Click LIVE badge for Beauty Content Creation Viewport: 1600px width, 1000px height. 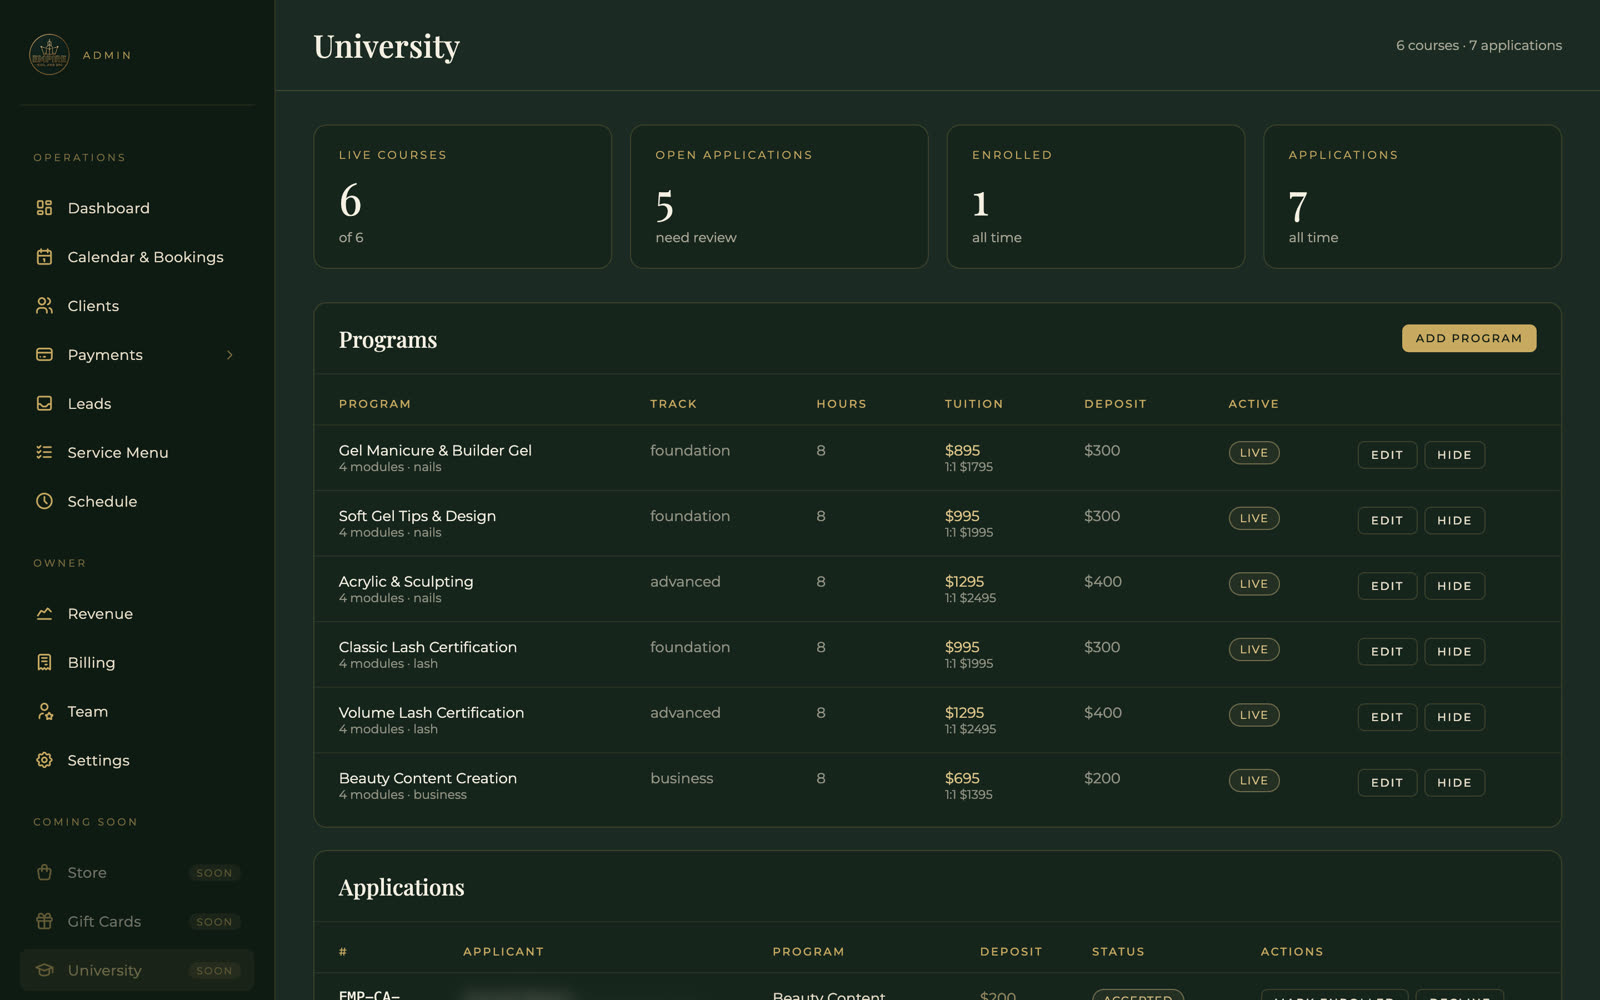point(1254,781)
